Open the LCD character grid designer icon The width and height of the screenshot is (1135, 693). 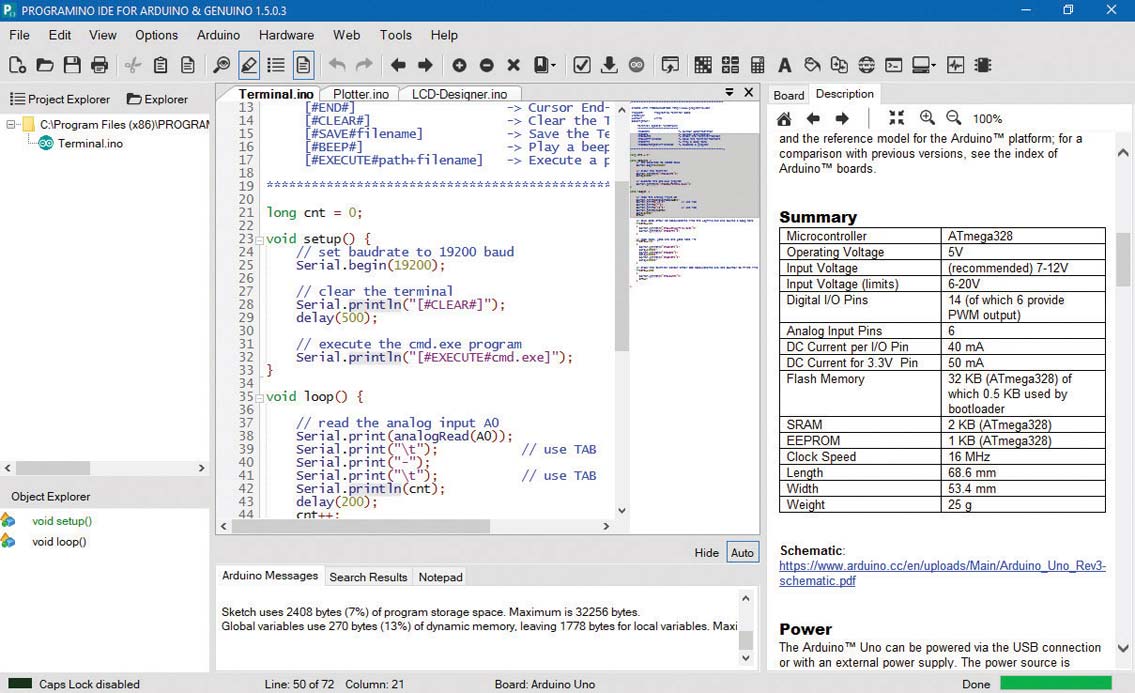(x=702, y=65)
